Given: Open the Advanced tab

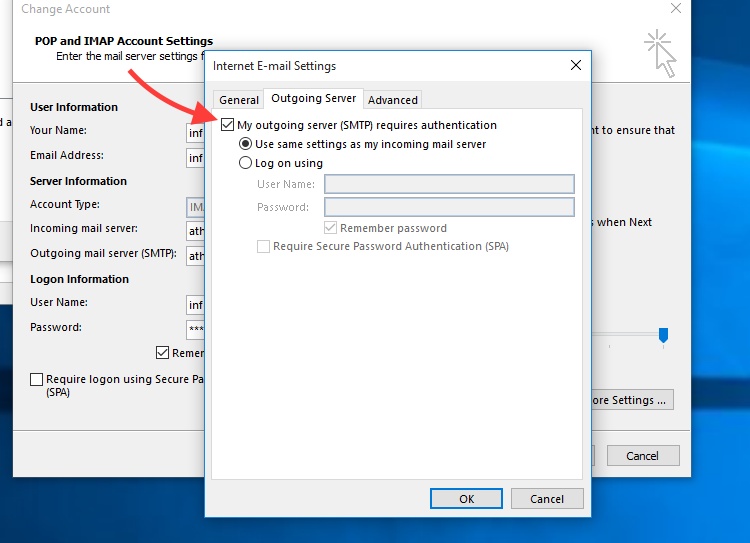Looking at the screenshot, I should [393, 100].
